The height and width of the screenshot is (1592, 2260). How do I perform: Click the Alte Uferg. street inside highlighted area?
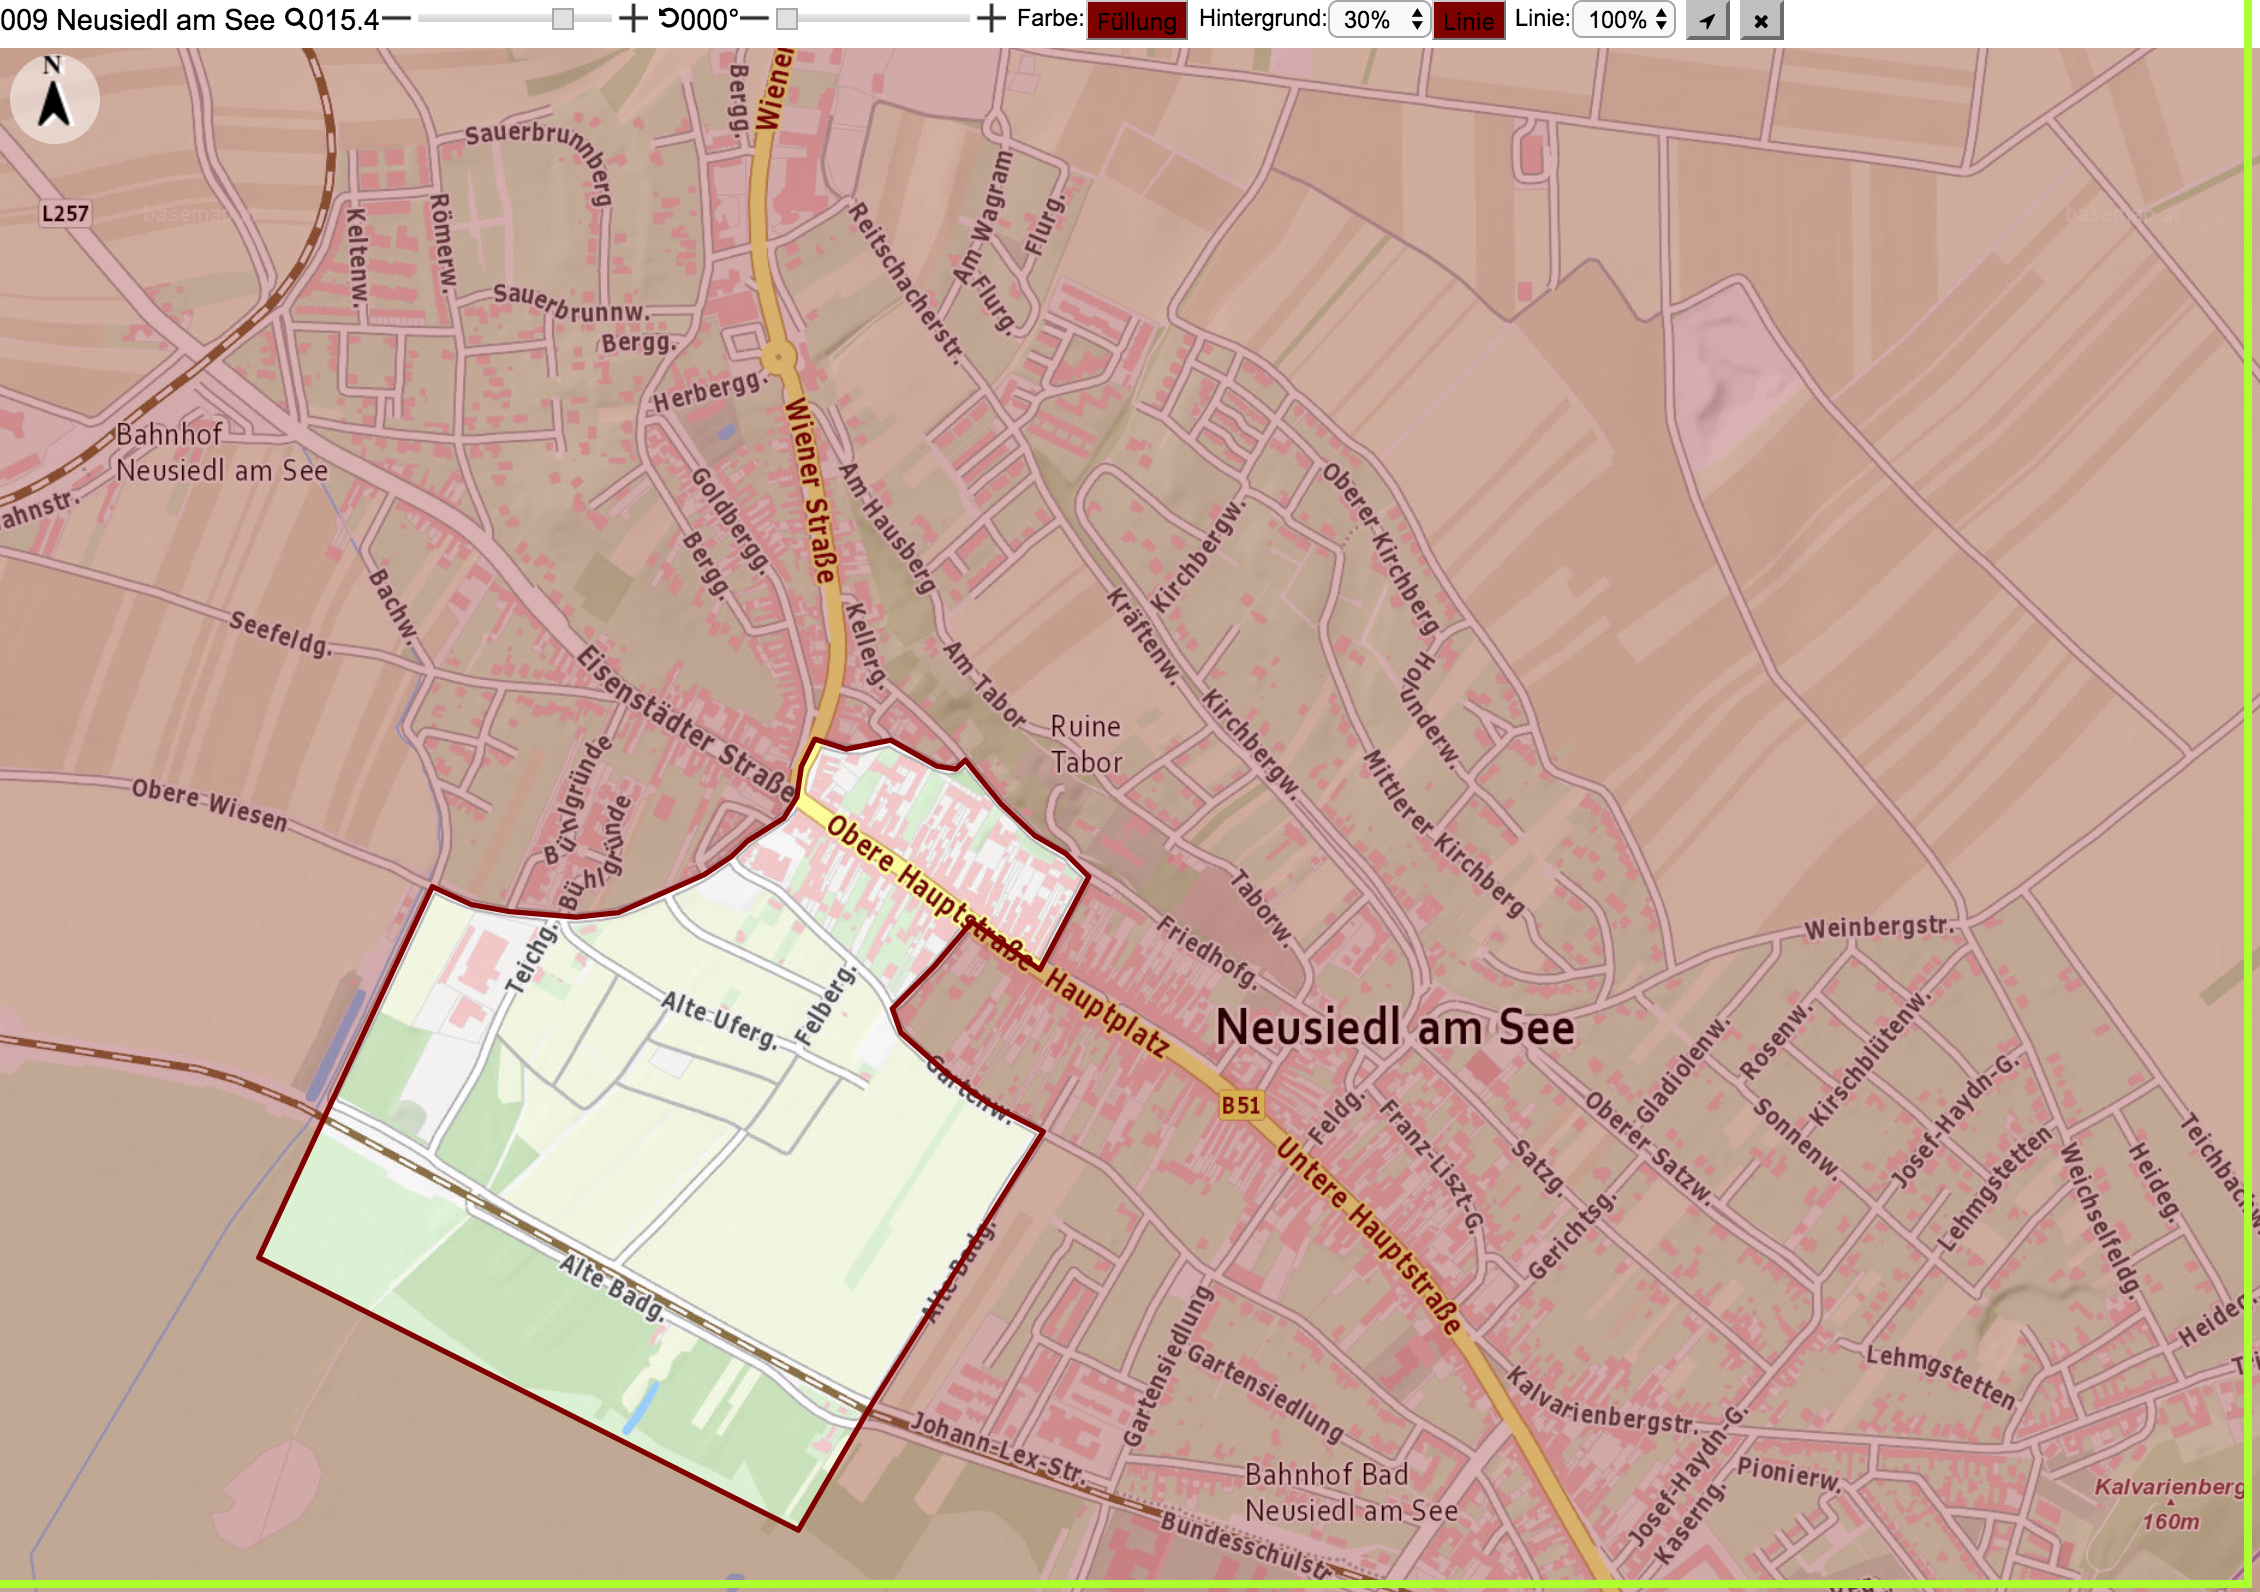(x=720, y=1019)
